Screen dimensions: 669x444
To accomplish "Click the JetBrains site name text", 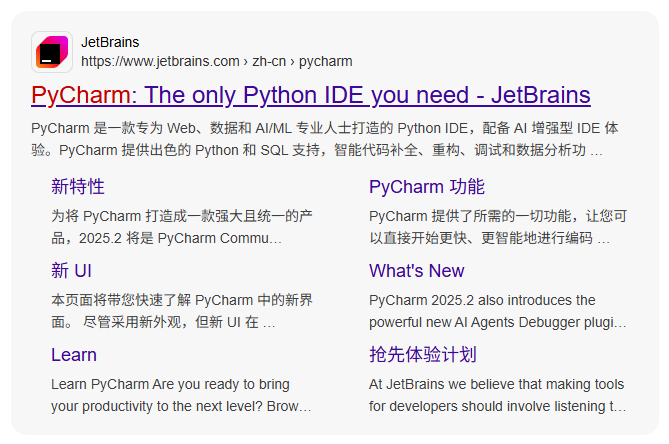I will pos(110,42).
